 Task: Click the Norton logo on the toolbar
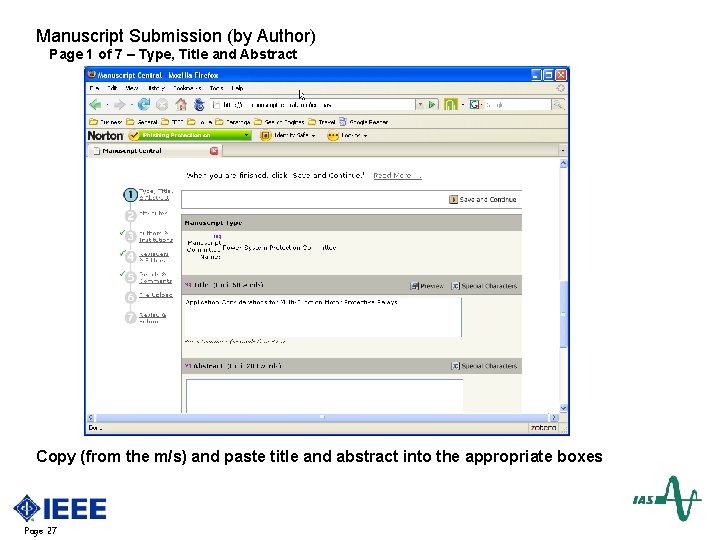pyautogui.click(x=105, y=135)
